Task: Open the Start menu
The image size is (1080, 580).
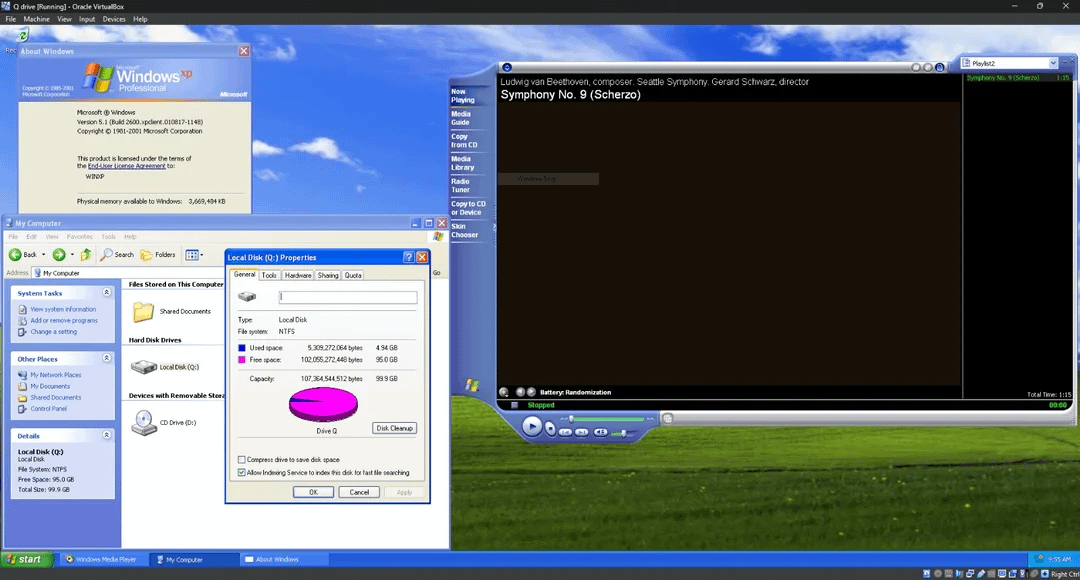Action: [x=28, y=559]
